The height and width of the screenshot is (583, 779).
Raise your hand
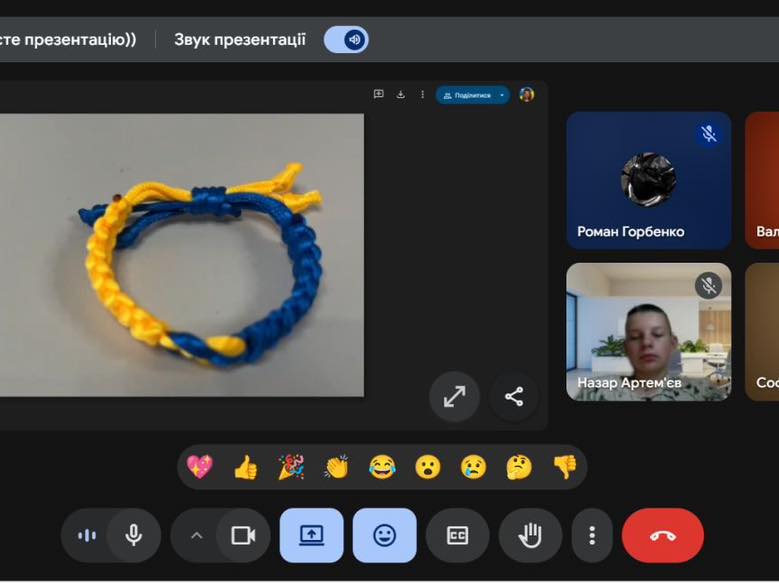coord(530,535)
